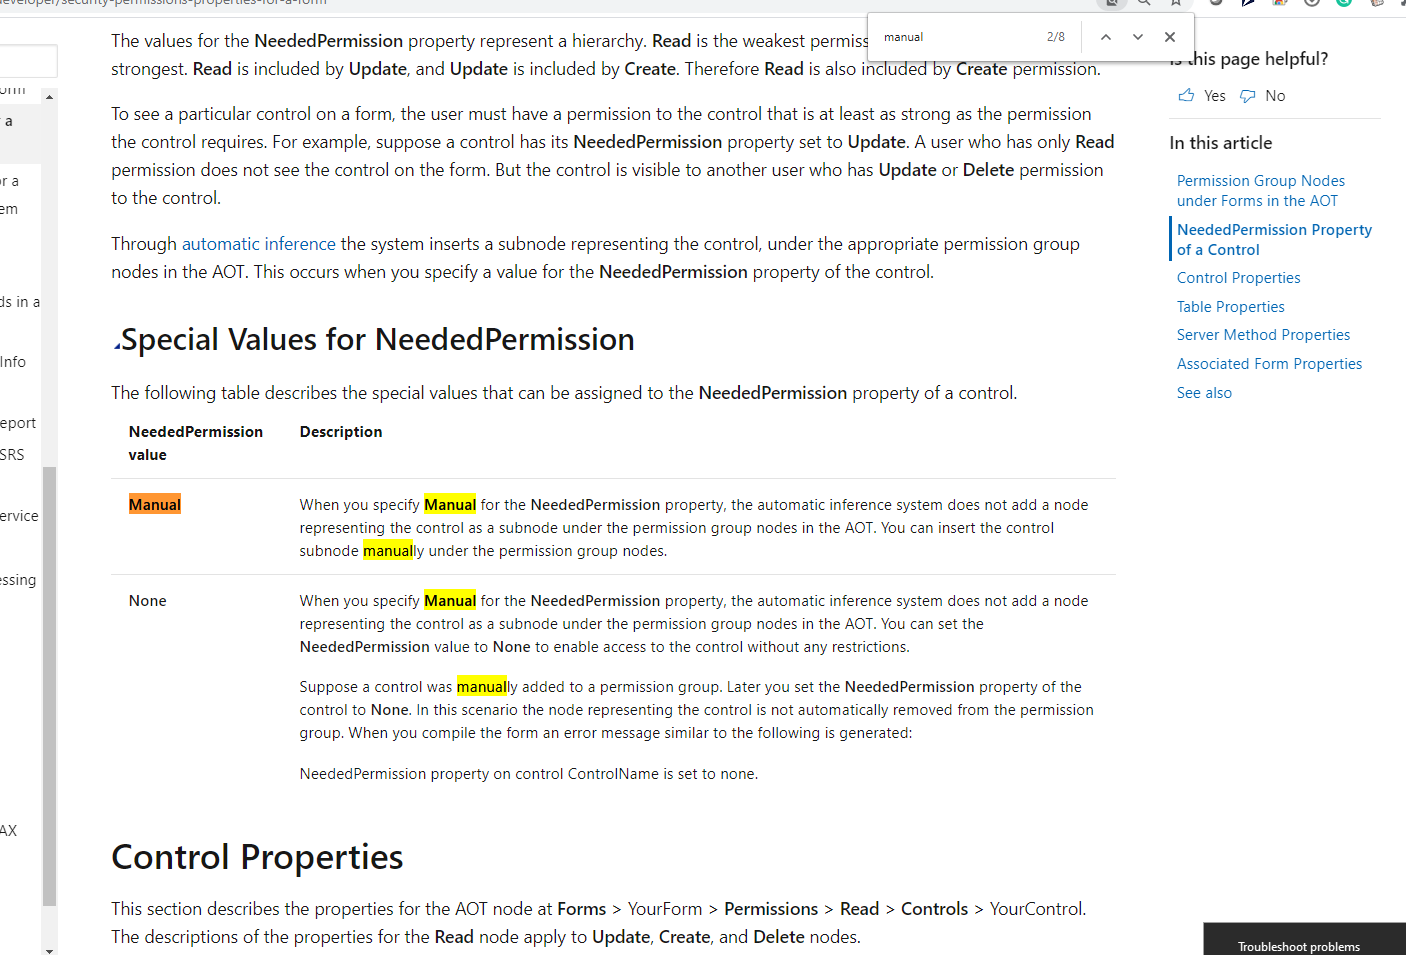This screenshot has width=1406, height=955.
Task: Close the find-in-page bar
Action: click(x=1170, y=37)
